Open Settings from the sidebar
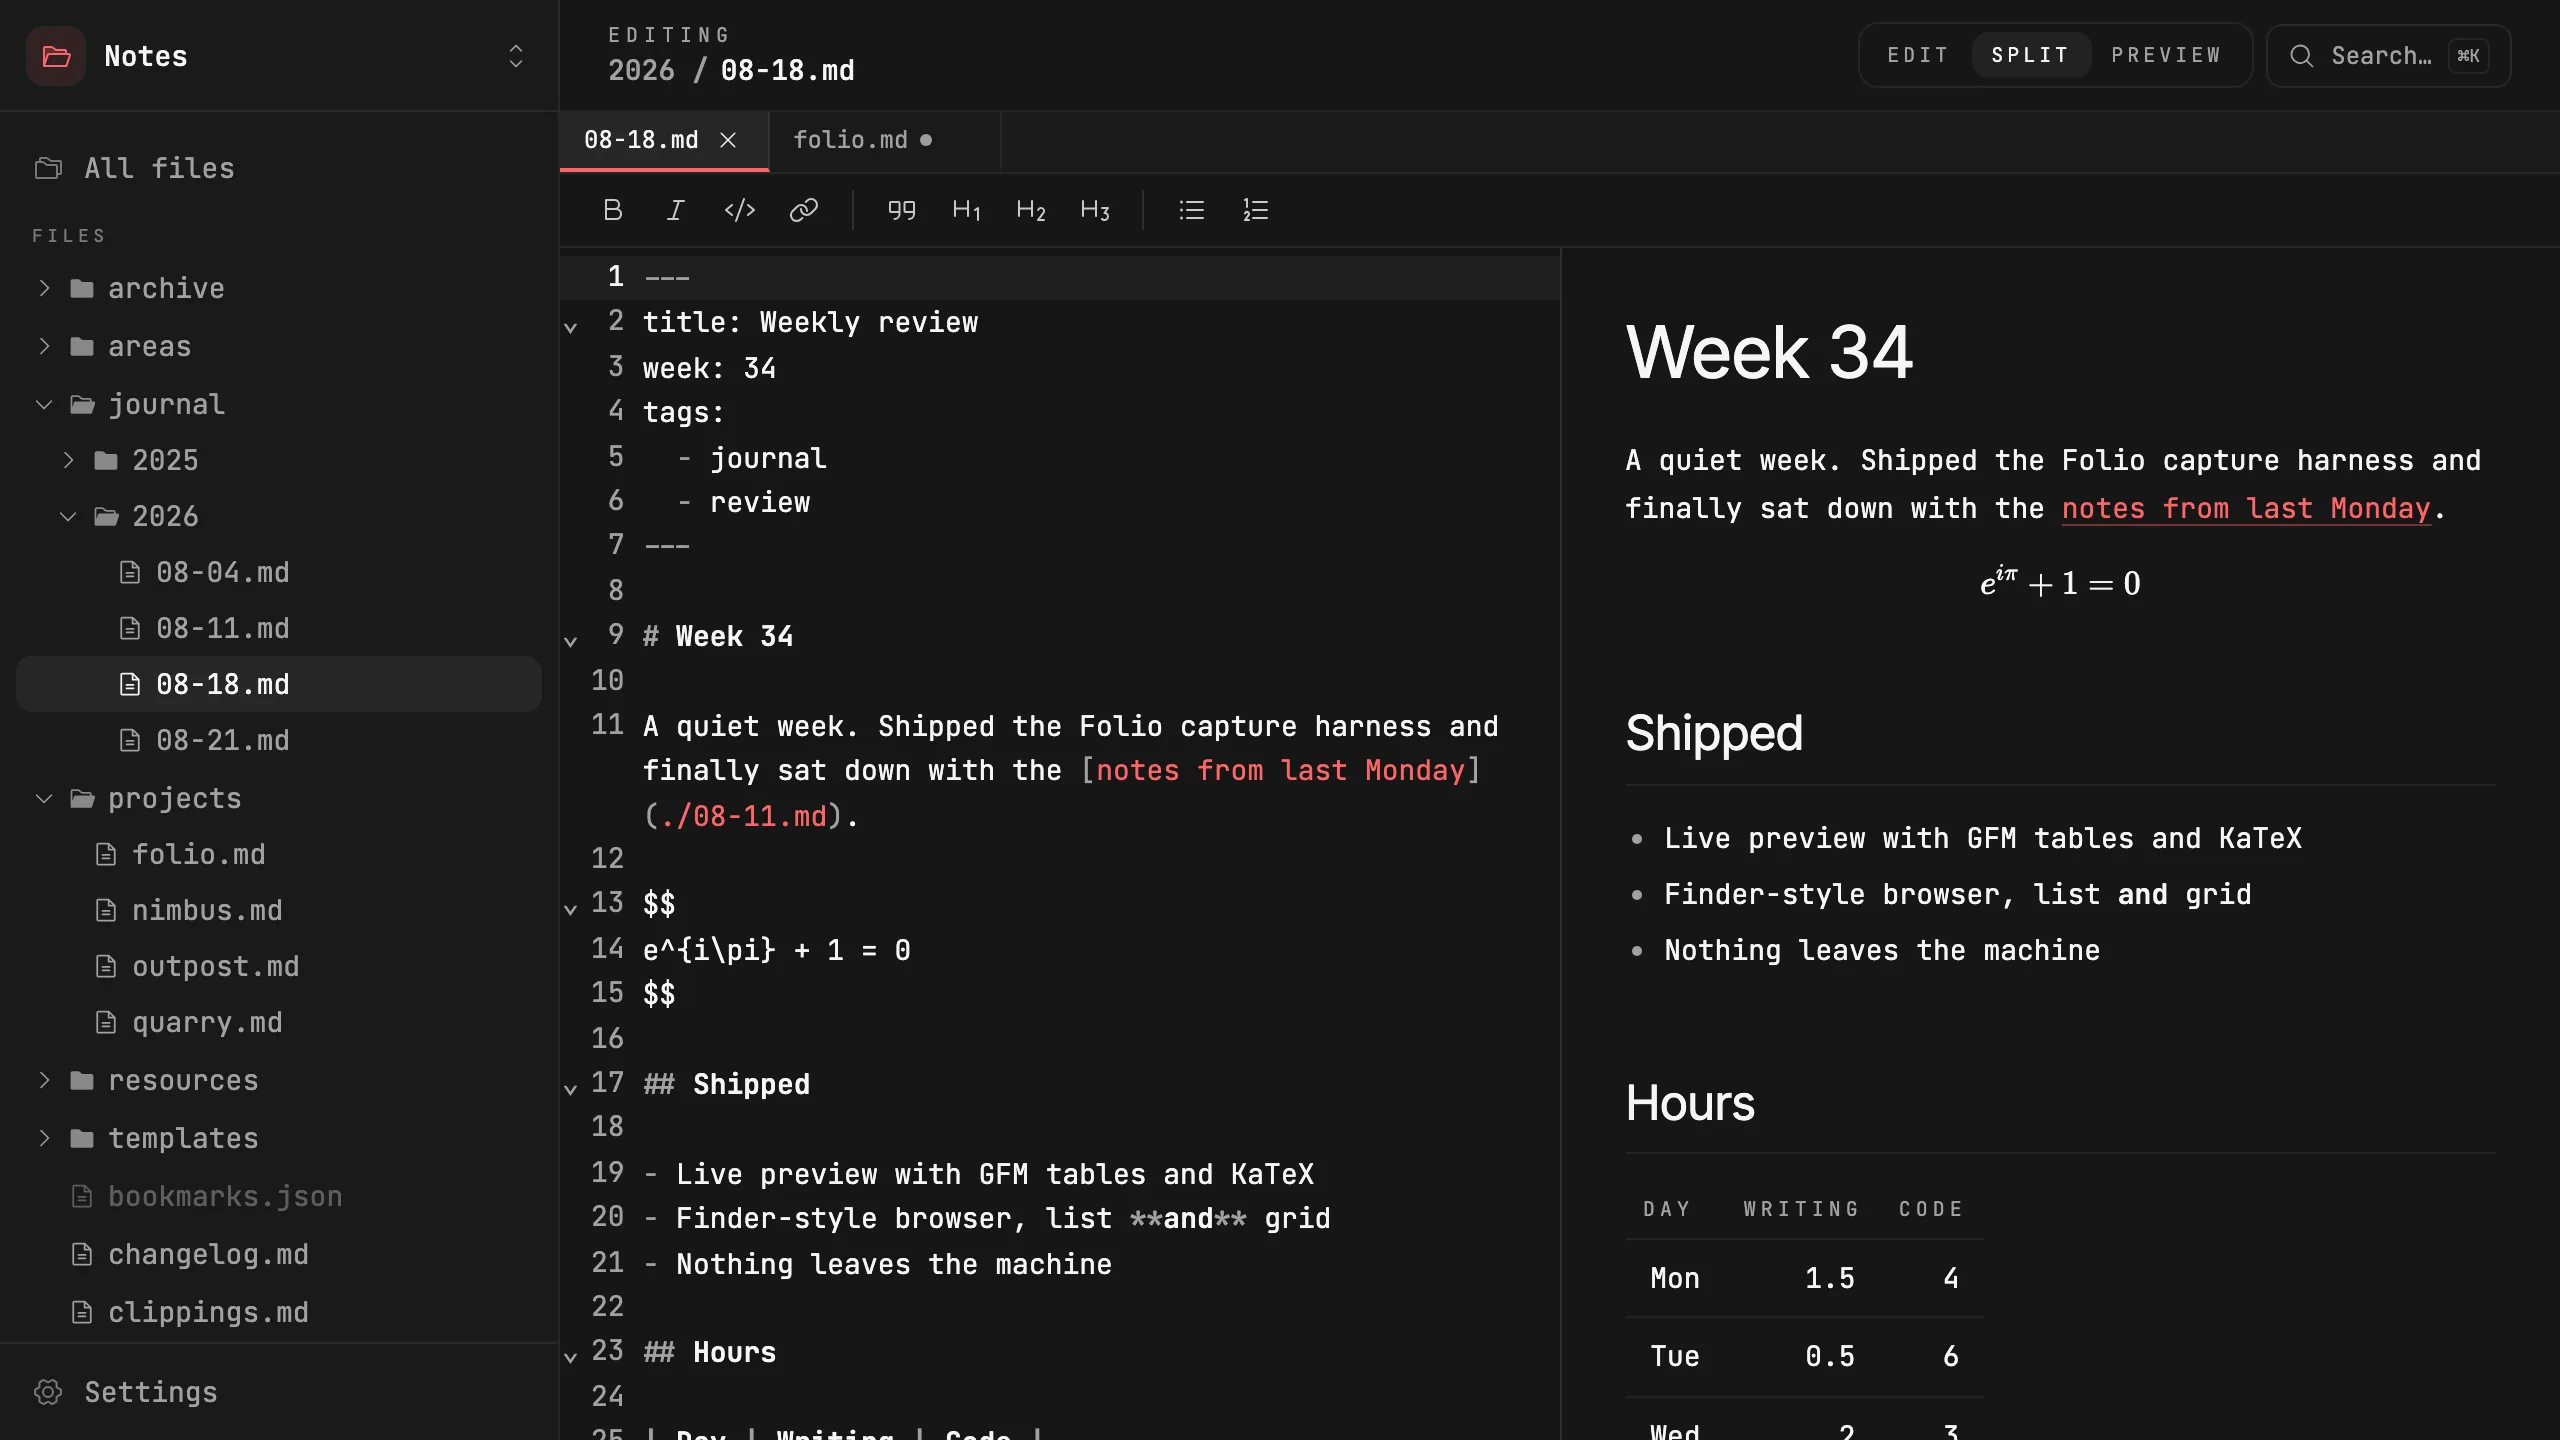This screenshot has height=1440, width=2560. (279, 1392)
